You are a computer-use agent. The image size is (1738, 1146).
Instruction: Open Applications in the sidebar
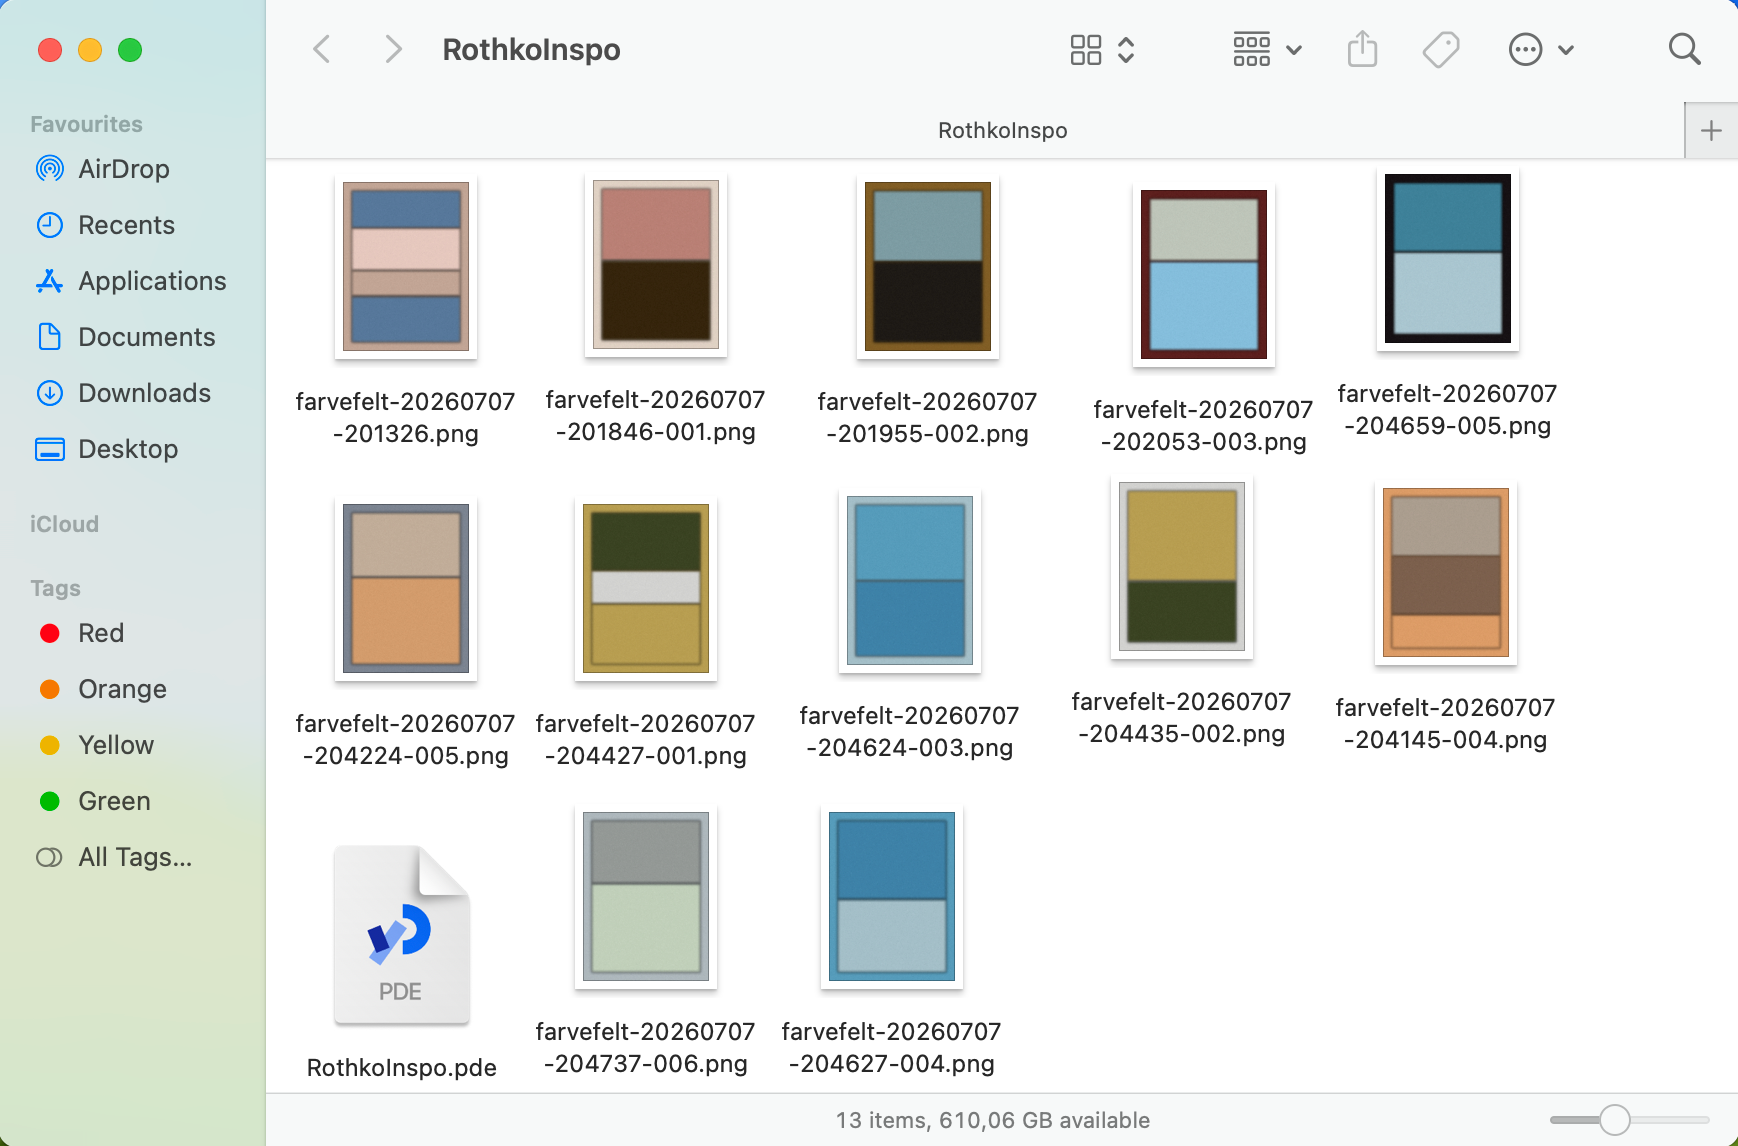(133, 281)
